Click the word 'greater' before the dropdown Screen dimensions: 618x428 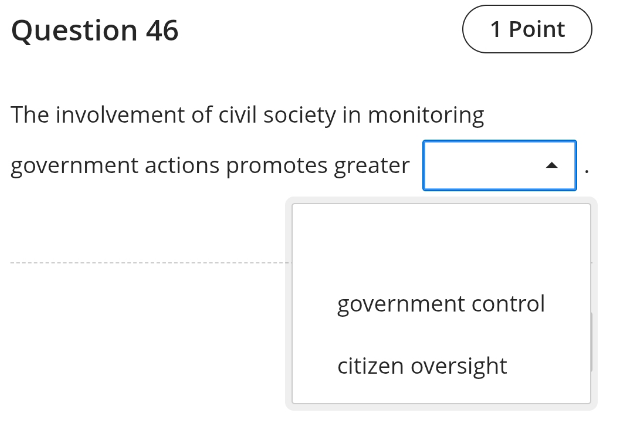pyautogui.click(x=372, y=166)
